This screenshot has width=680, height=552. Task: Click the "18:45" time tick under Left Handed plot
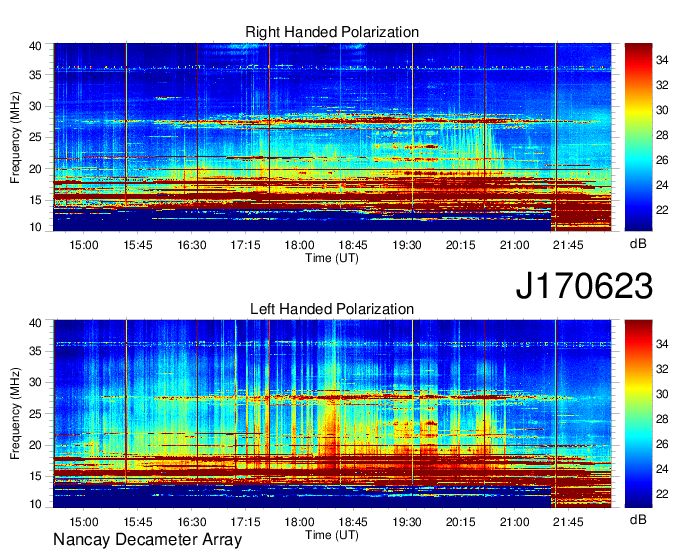(x=353, y=522)
